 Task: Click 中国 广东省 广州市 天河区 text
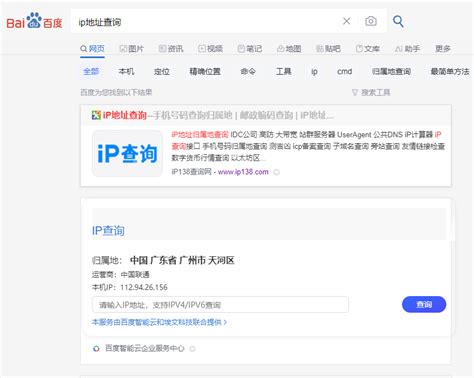point(182,260)
